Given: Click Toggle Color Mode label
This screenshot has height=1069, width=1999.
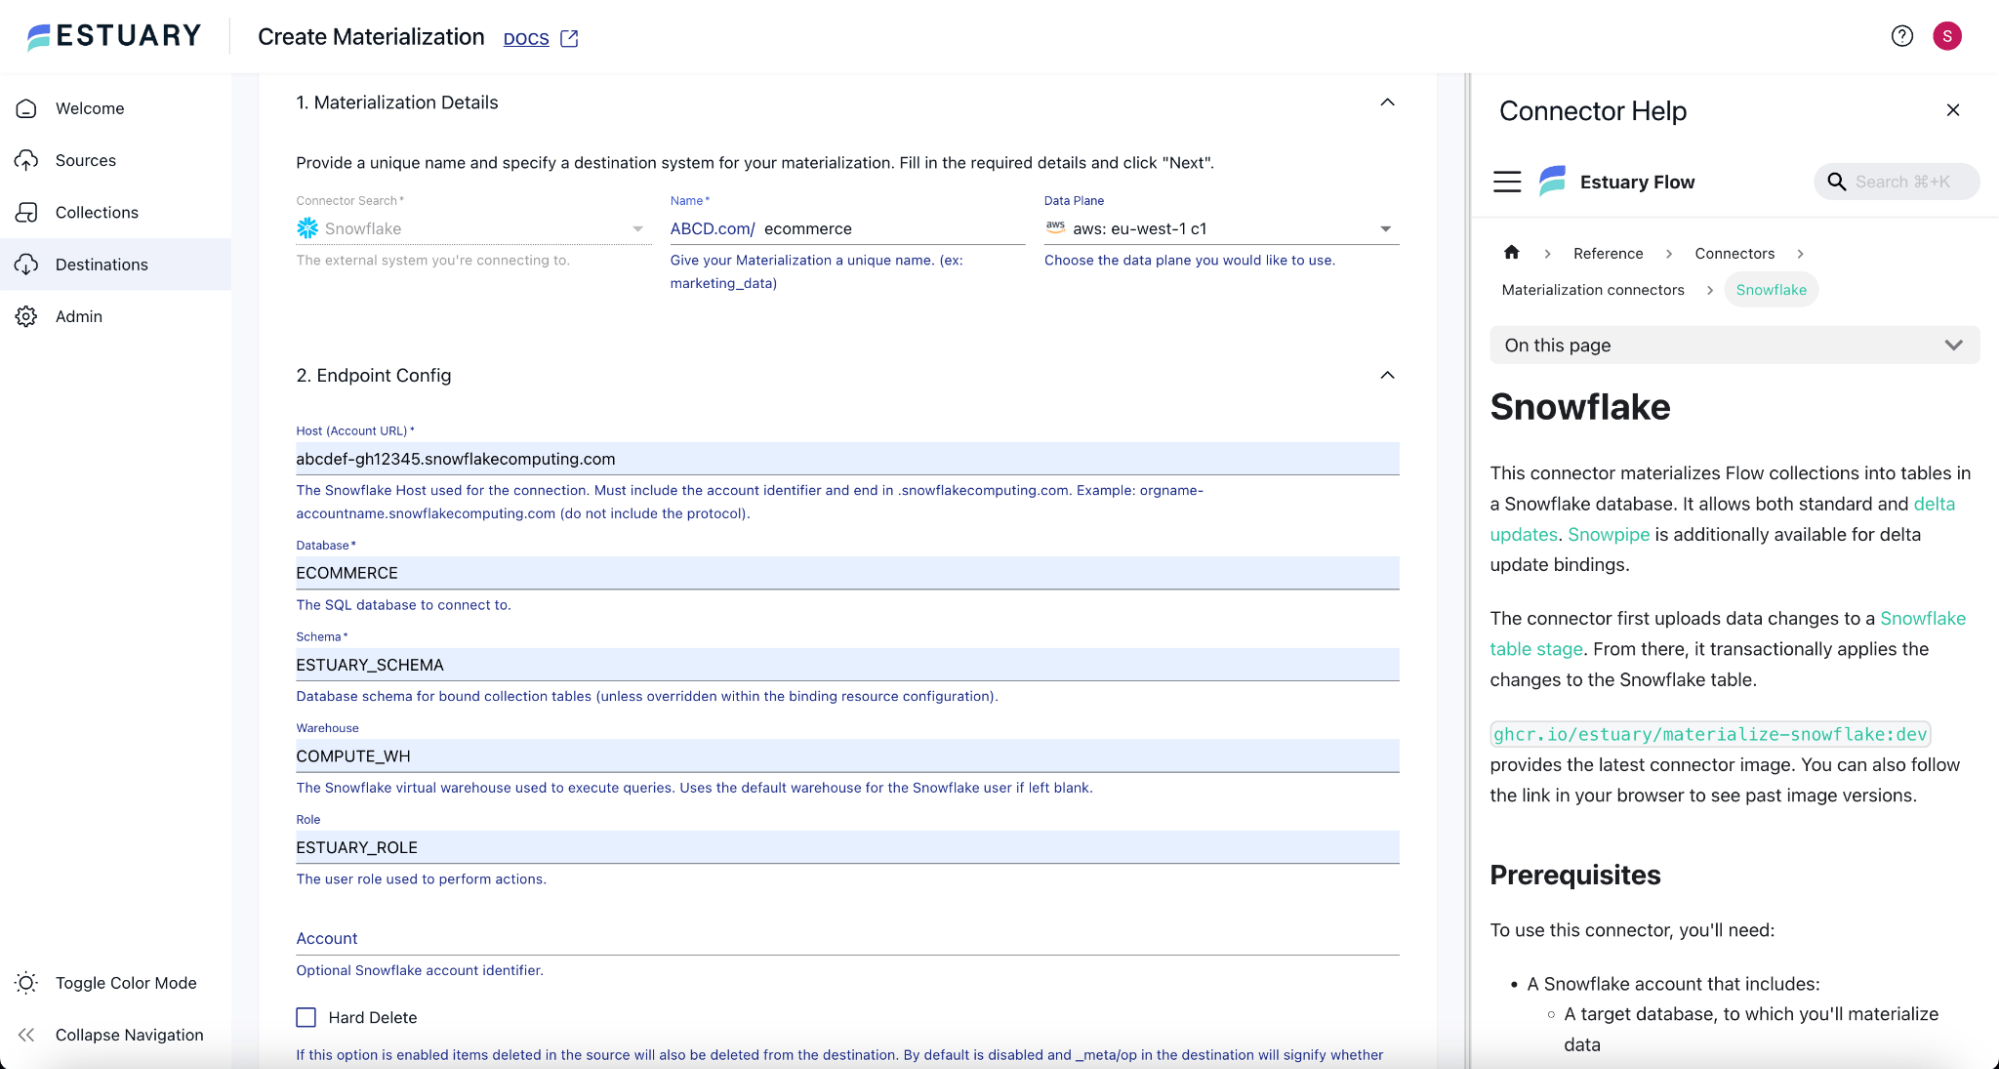Looking at the screenshot, I should pos(126,983).
